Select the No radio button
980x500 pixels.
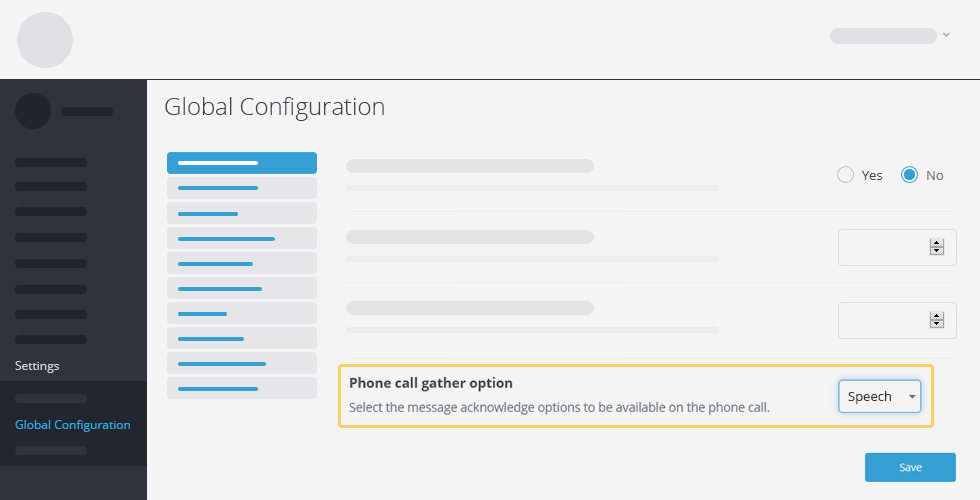(x=909, y=175)
